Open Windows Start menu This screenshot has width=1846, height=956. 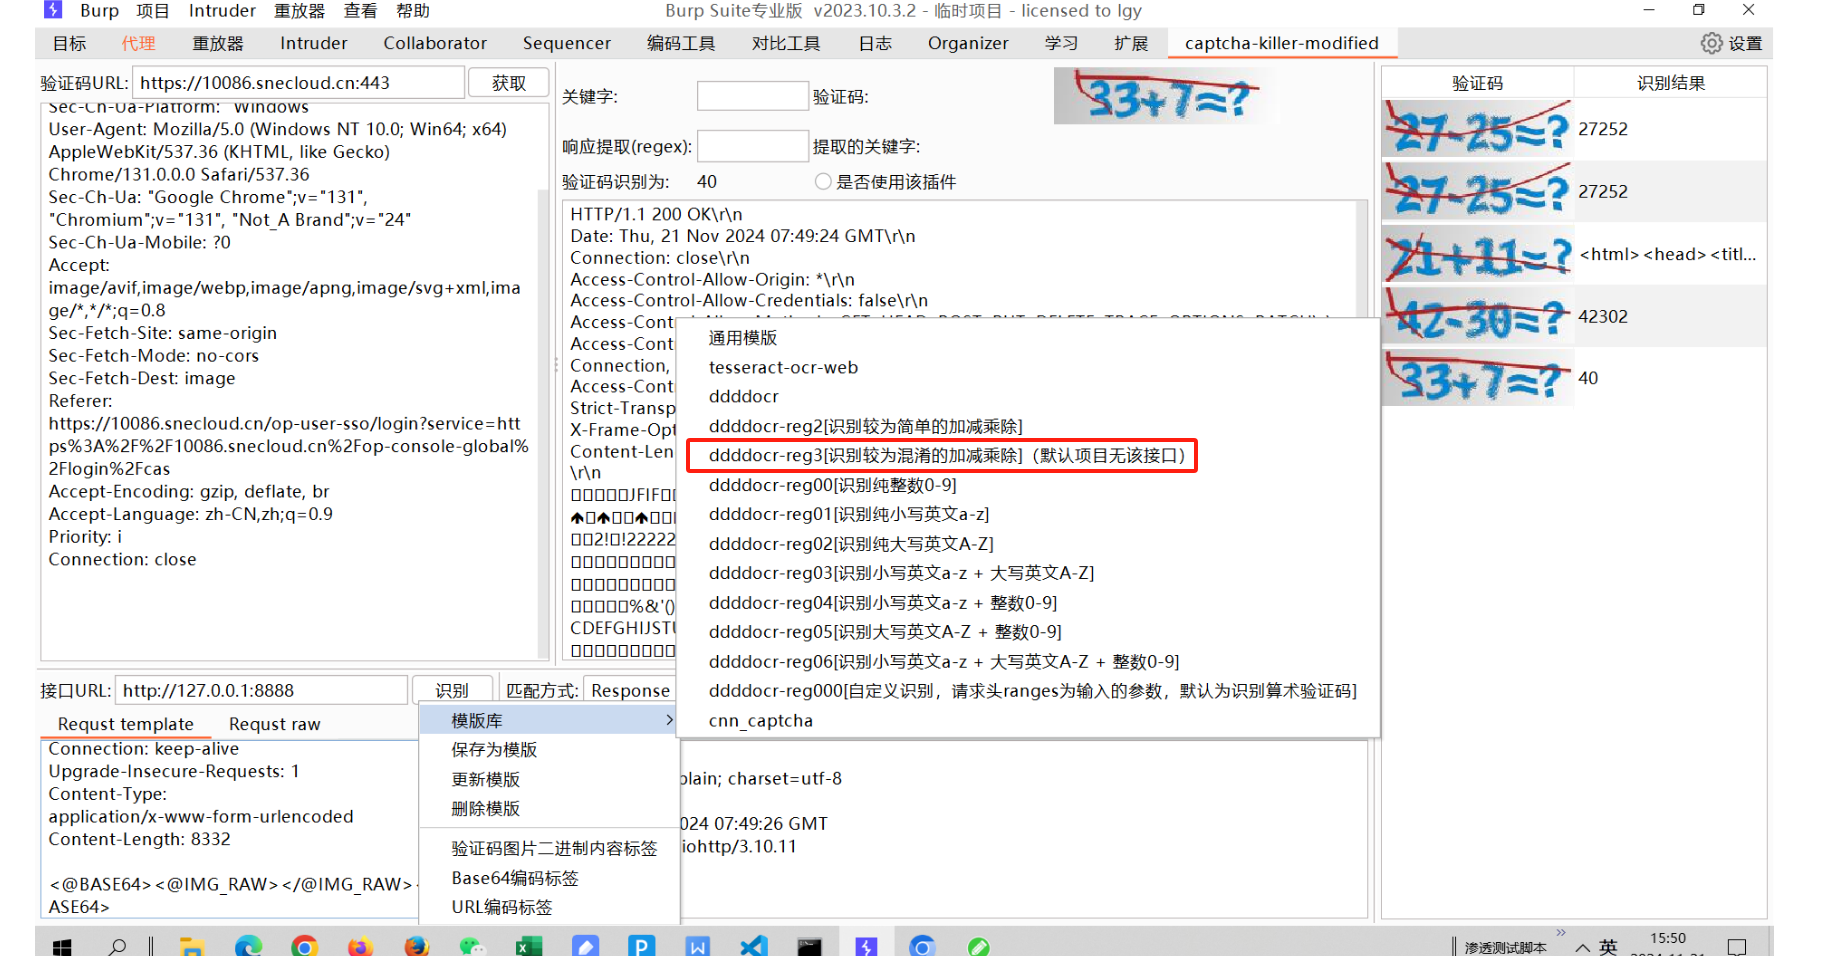point(62,946)
